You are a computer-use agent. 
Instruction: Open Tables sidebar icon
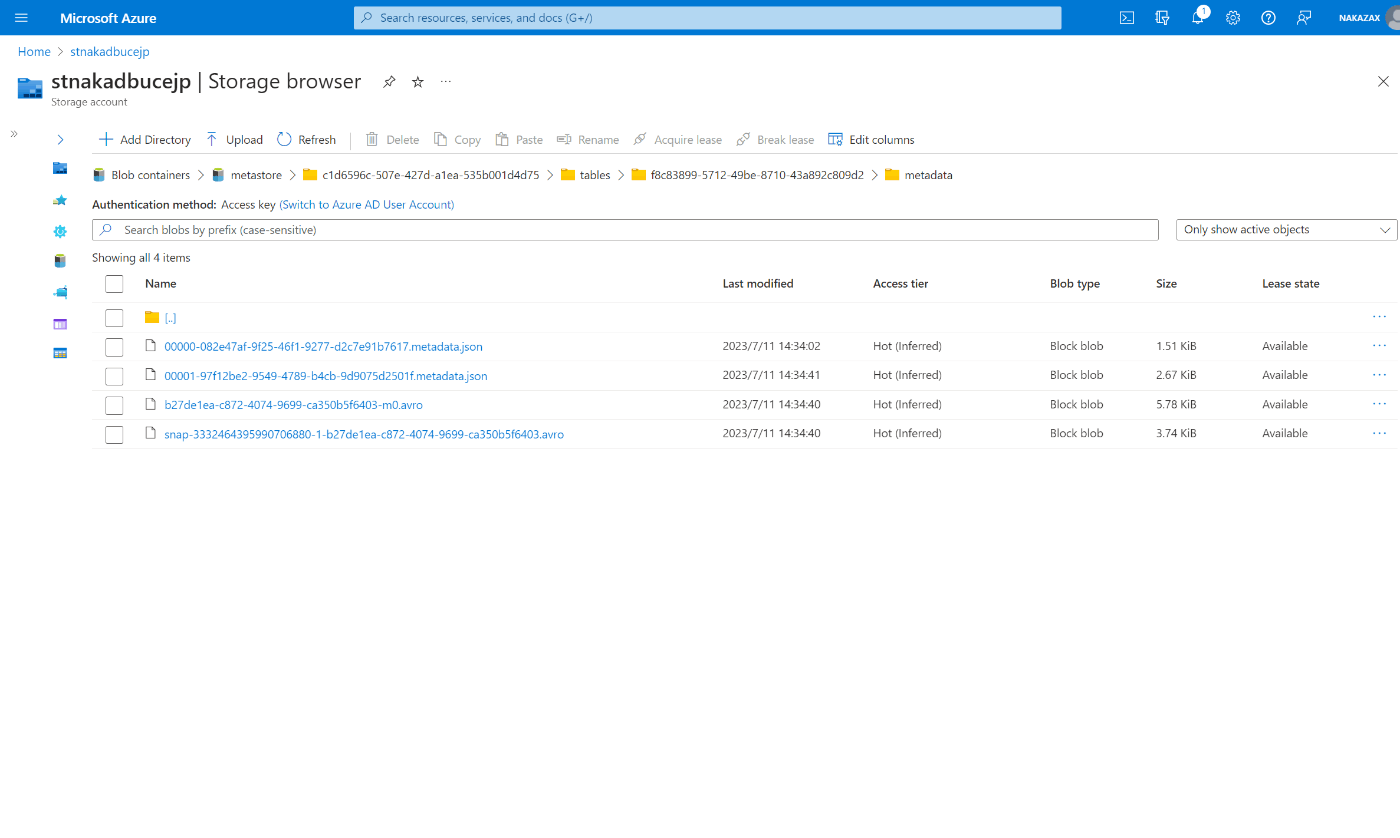click(x=60, y=353)
